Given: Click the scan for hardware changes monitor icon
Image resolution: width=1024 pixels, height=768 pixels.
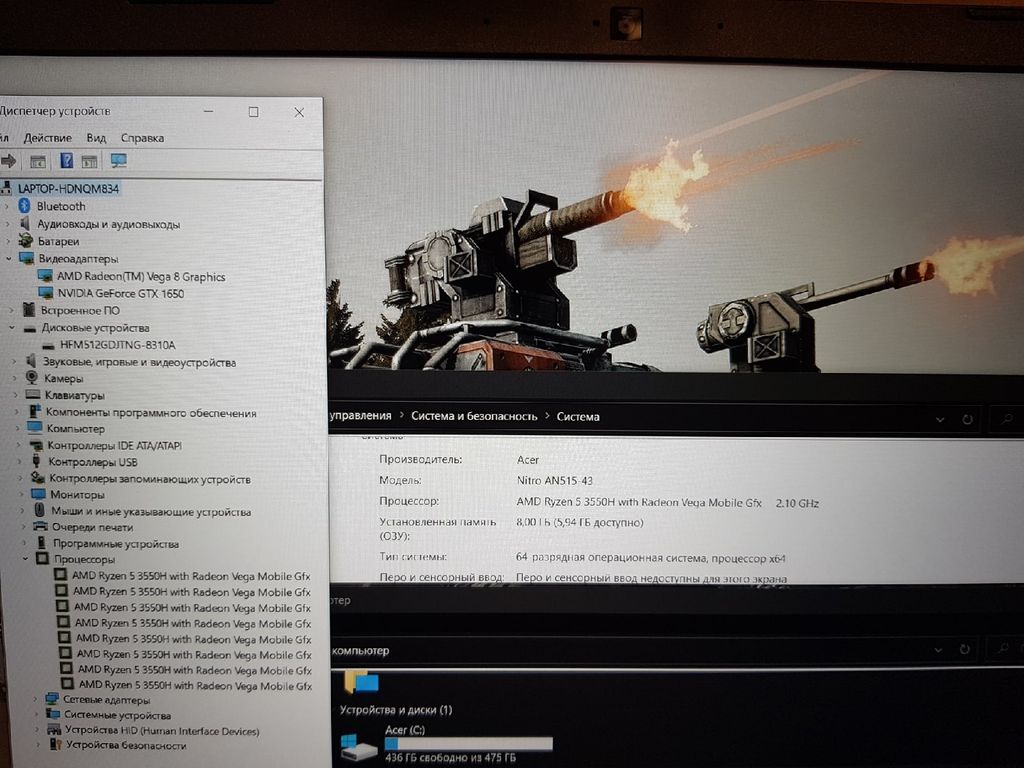Looking at the screenshot, I should 119,161.
